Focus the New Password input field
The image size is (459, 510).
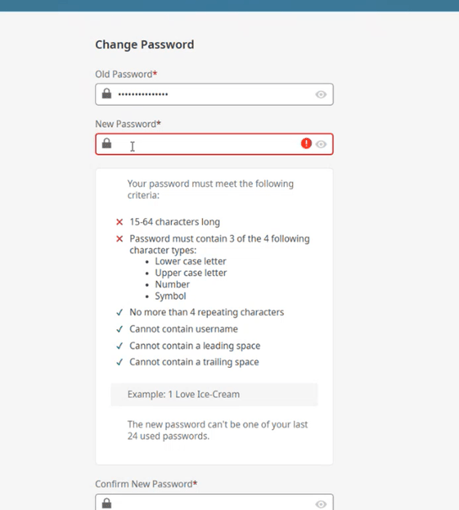click(x=214, y=144)
